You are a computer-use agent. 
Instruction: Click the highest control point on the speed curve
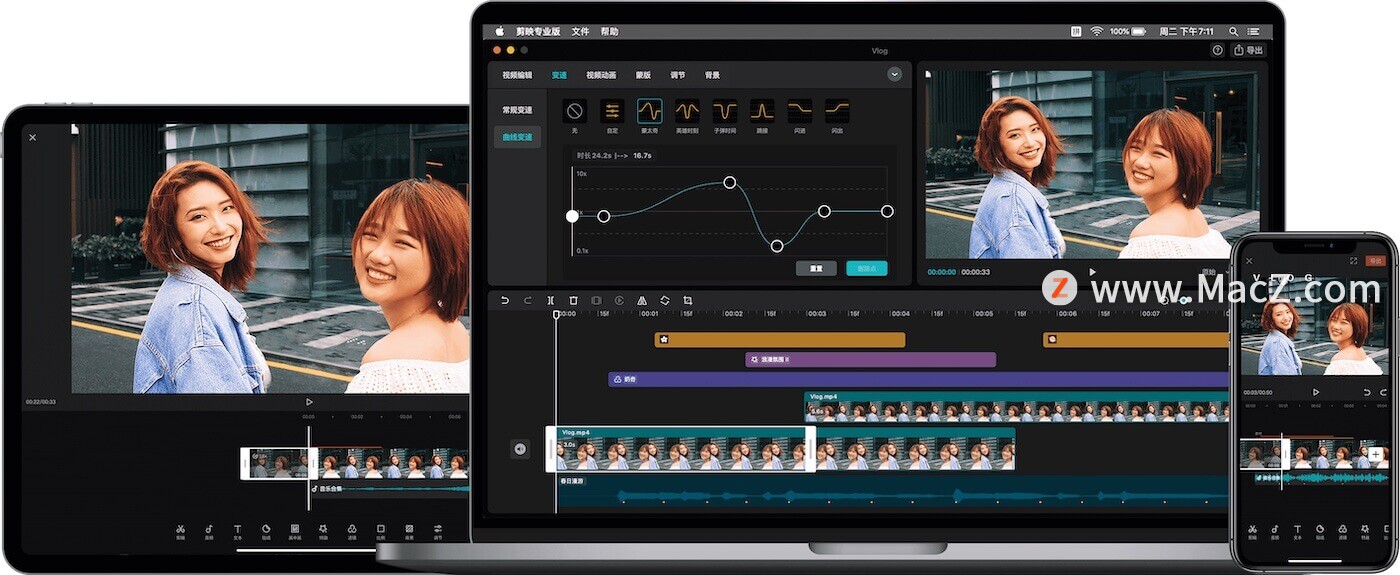pyautogui.click(x=730, y=182)
